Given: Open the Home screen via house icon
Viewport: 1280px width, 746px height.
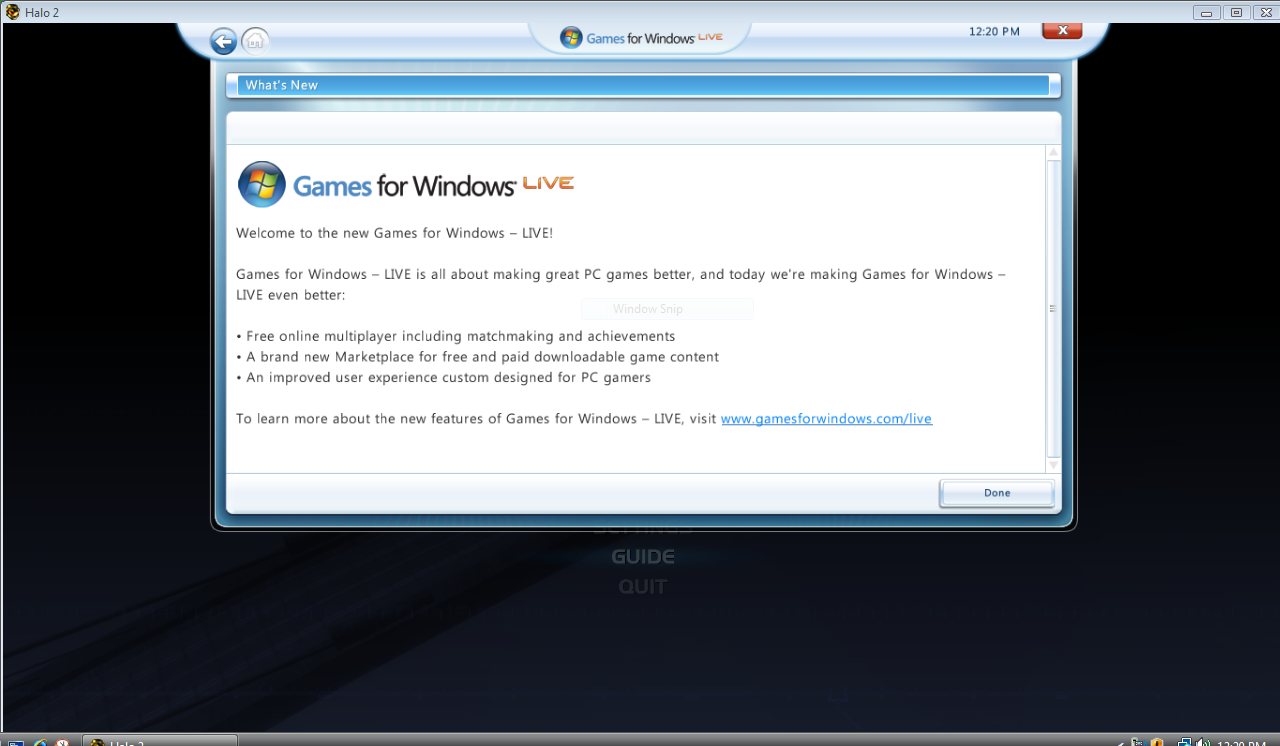Looking at the screenshot, I should point(254,41).
